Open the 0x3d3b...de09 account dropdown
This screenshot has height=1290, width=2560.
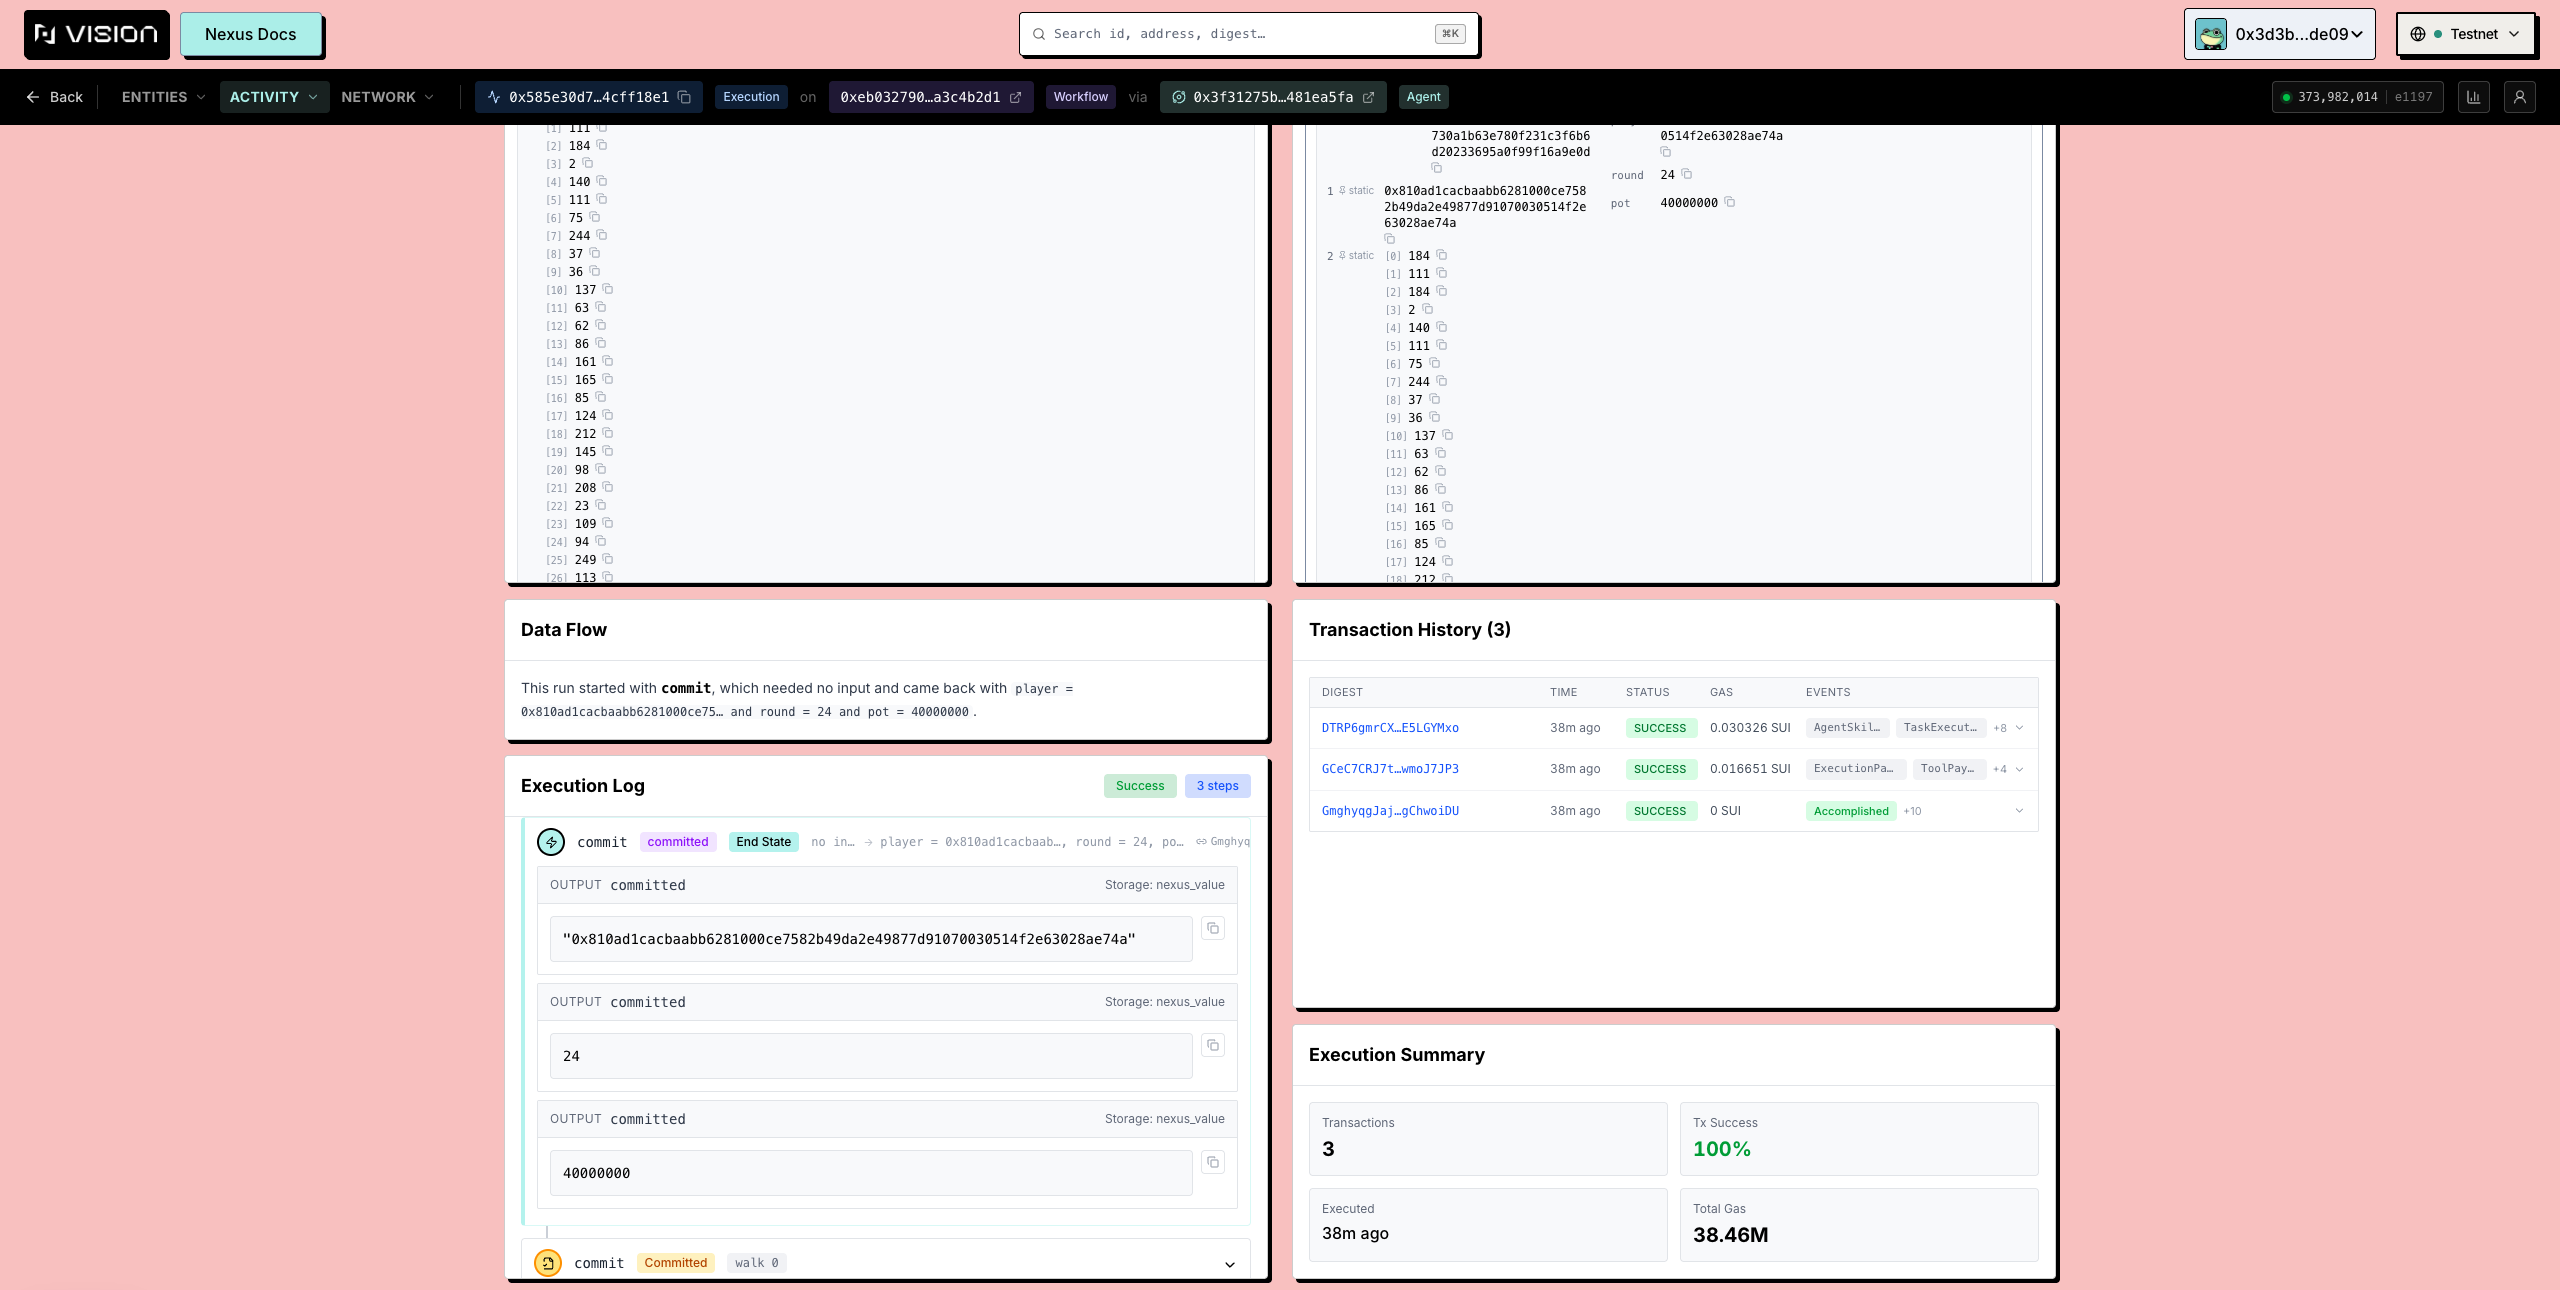2279,34
